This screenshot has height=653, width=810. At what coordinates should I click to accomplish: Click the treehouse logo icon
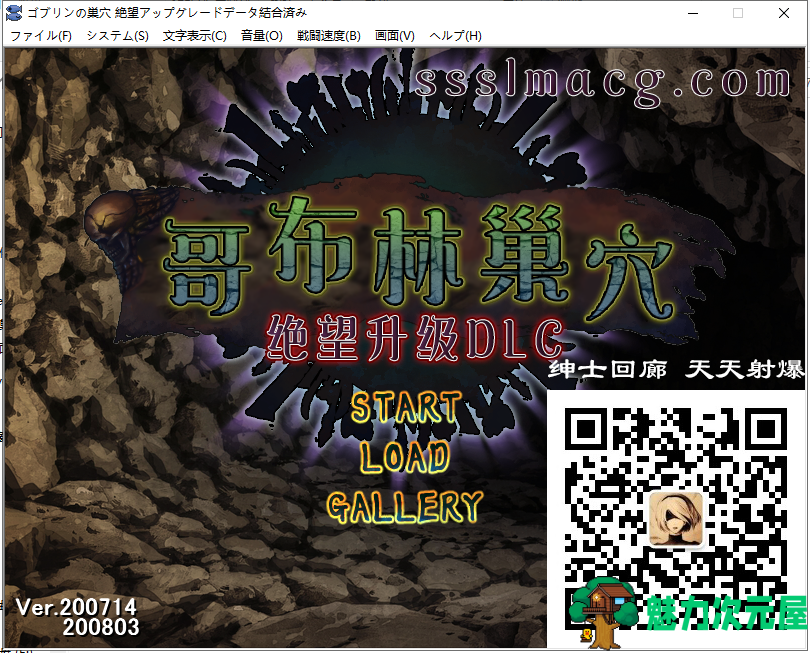point(603,614)
